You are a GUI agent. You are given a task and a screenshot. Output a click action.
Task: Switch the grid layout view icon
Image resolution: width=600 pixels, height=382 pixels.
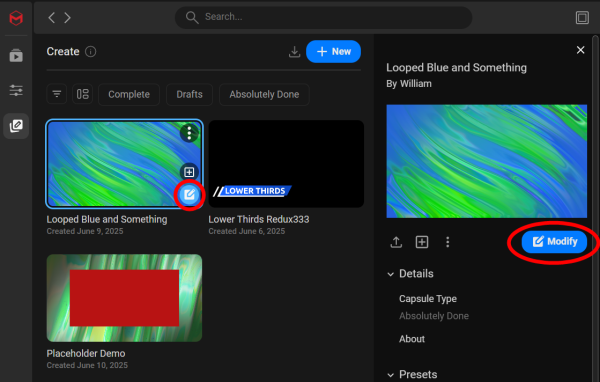[x=82, y=94]
